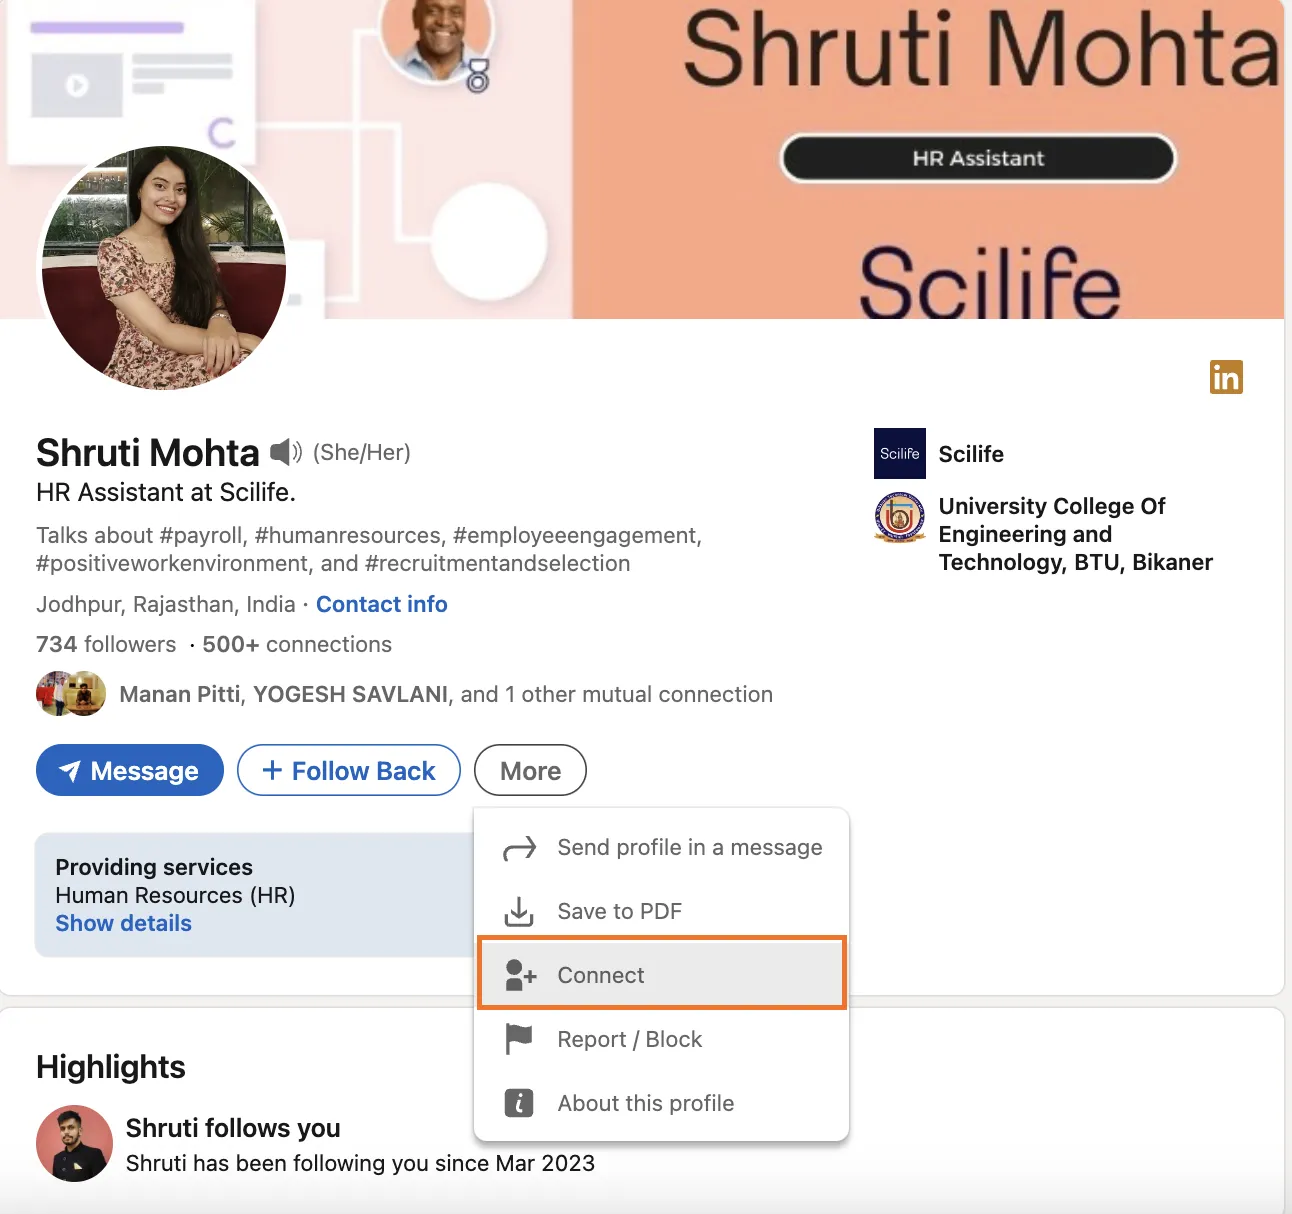Click the #payroll hashtag topics text
This screenshot has width=1292, height=1214.
[369, 549]
